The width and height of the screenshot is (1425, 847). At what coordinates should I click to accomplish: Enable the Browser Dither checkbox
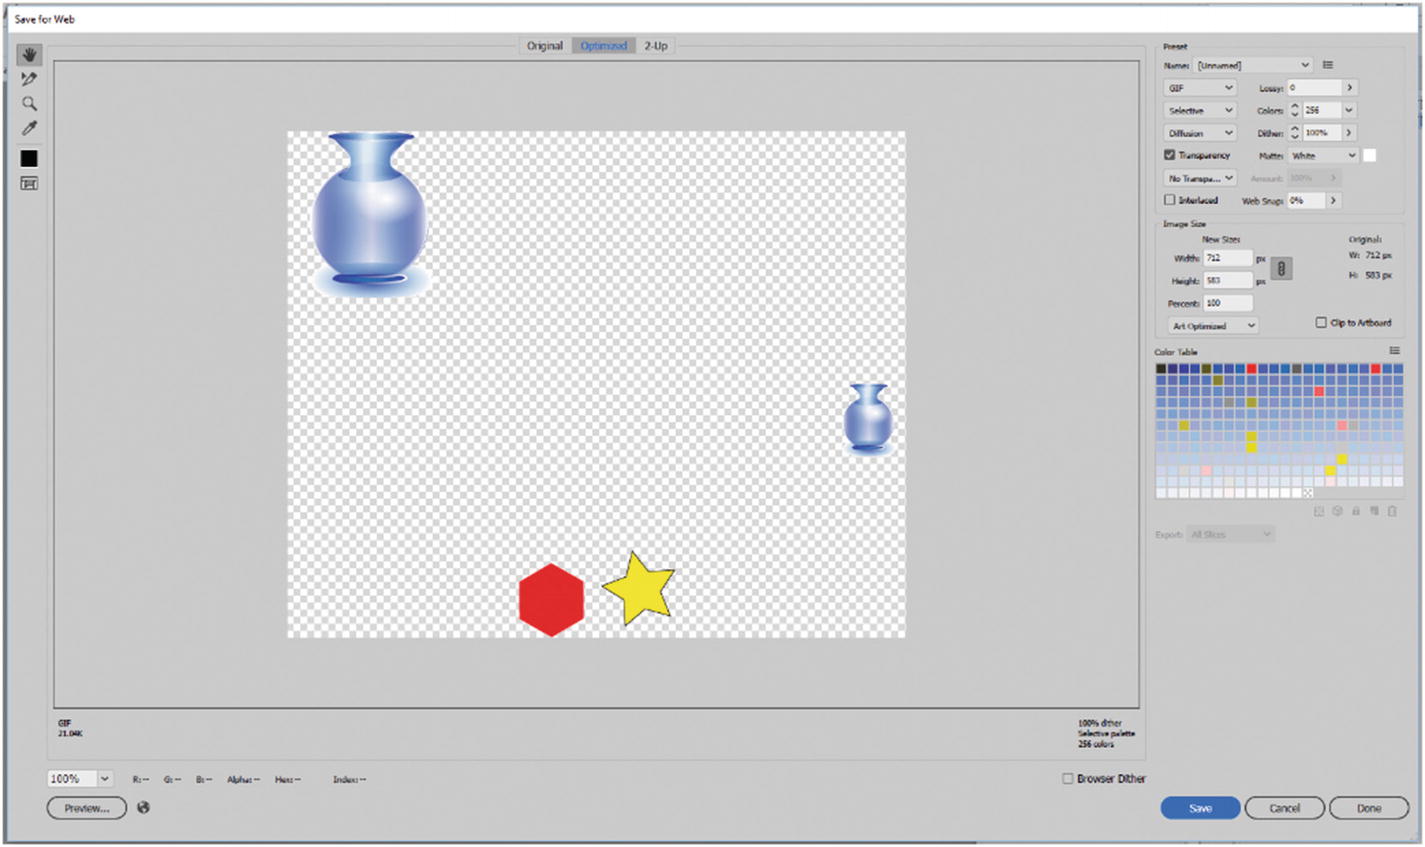click(x=1067, y=779)
